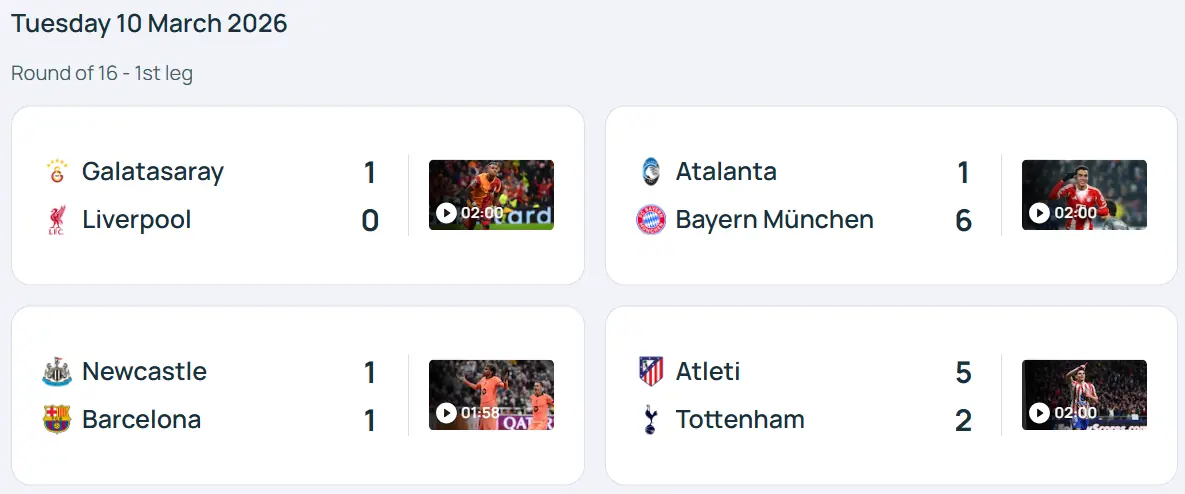Play the Galatasaray vs Liverpool highlights
This screenshot has height=494, width=1185.
coord(491,195)
